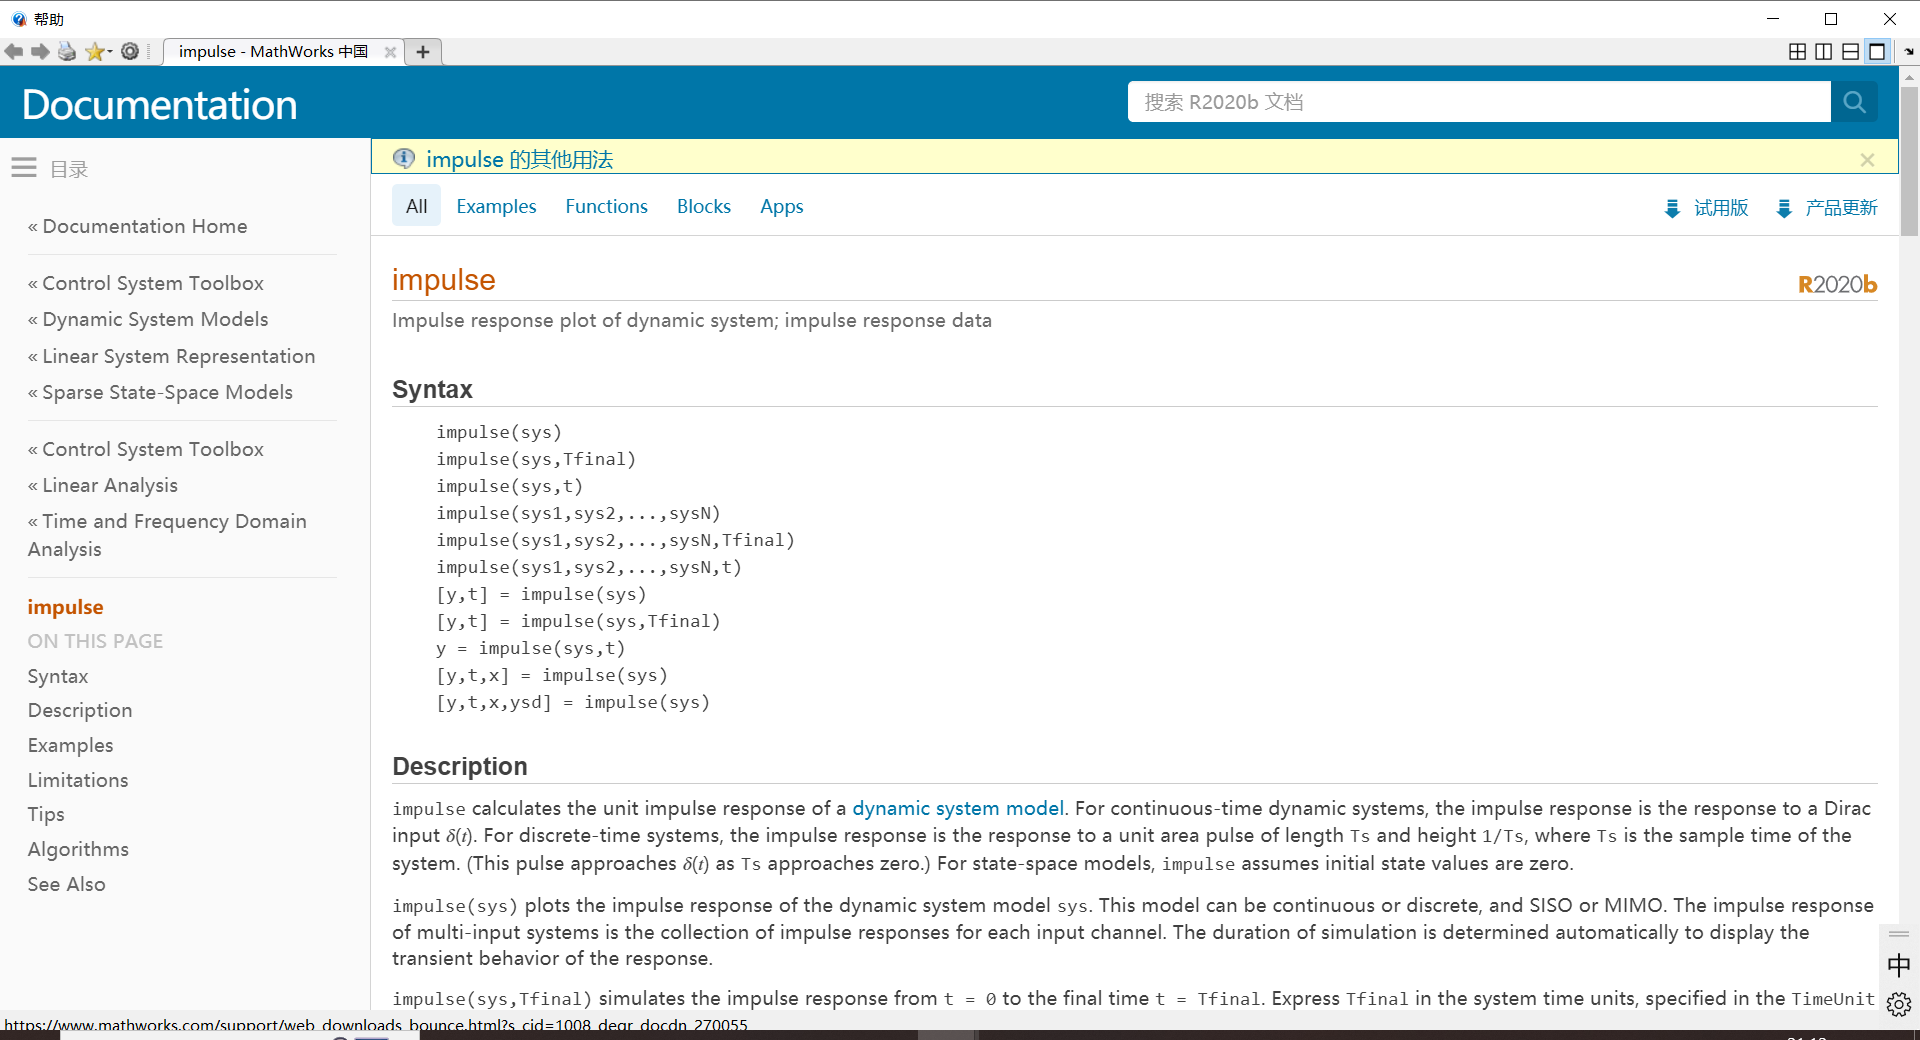Click the Documentation header title

160,105
